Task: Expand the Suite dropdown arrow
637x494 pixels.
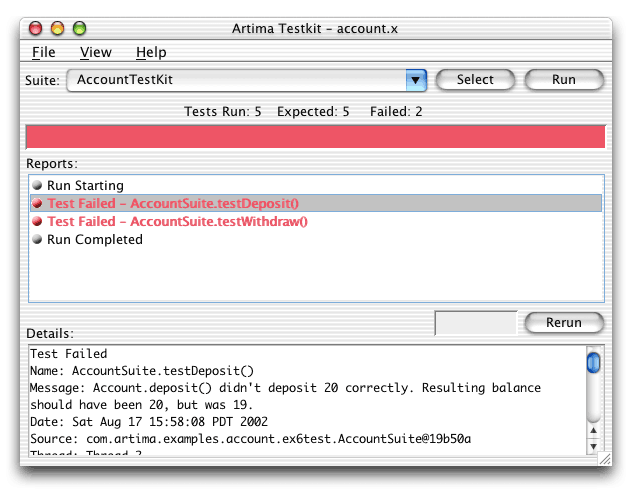Action: [x=416, y=80]
